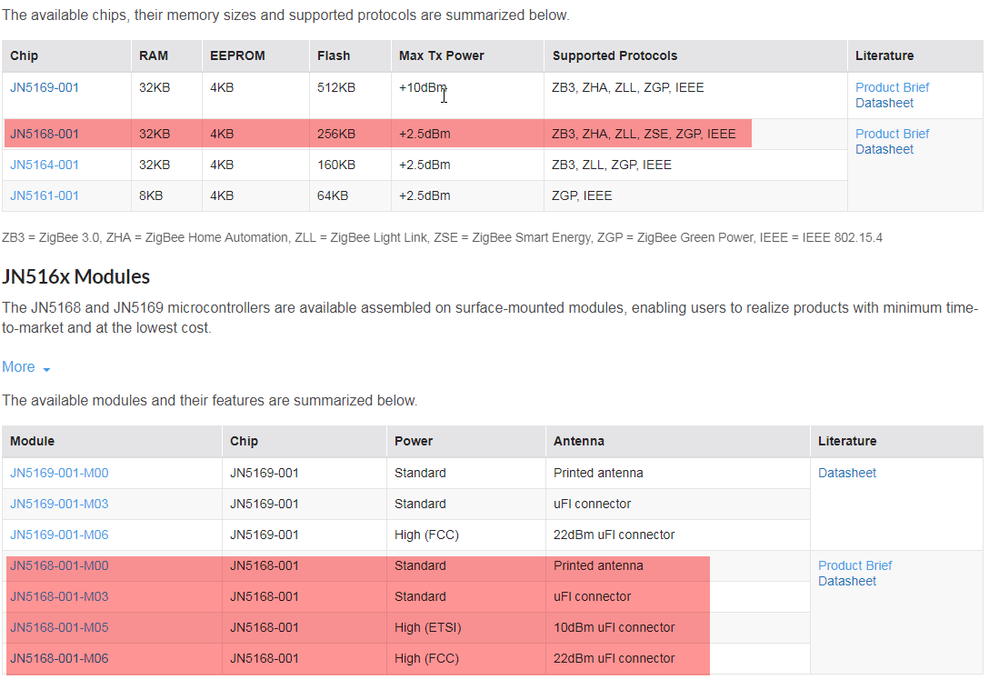Open the JN5168-001-M05 module link
The width and height of the screenshot is (999, 690).
(x=59, y=628)
